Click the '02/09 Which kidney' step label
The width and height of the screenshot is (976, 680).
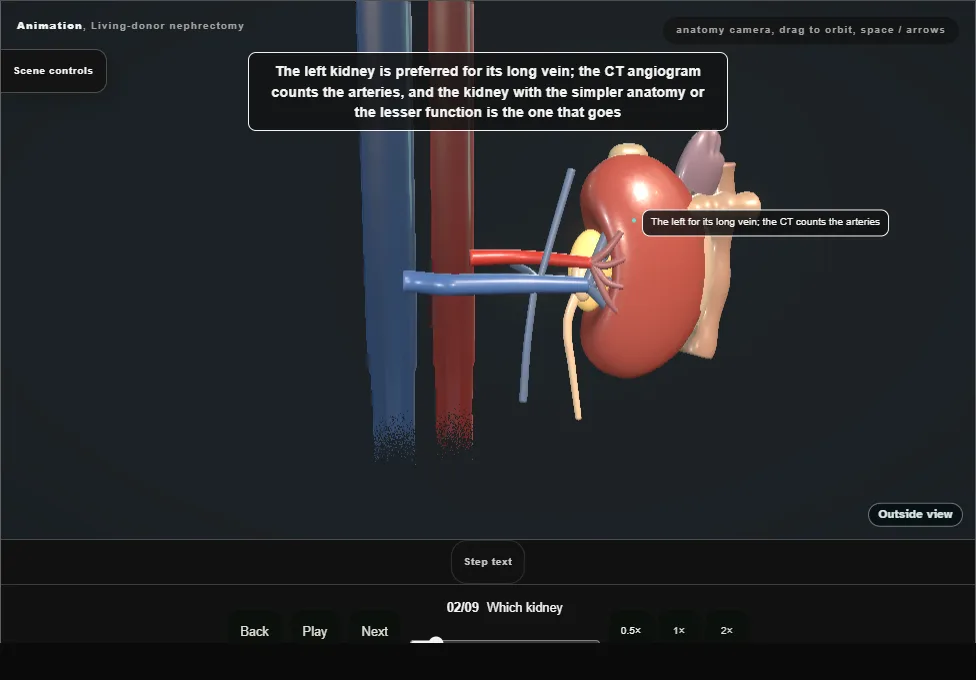[x=504, y=607]
